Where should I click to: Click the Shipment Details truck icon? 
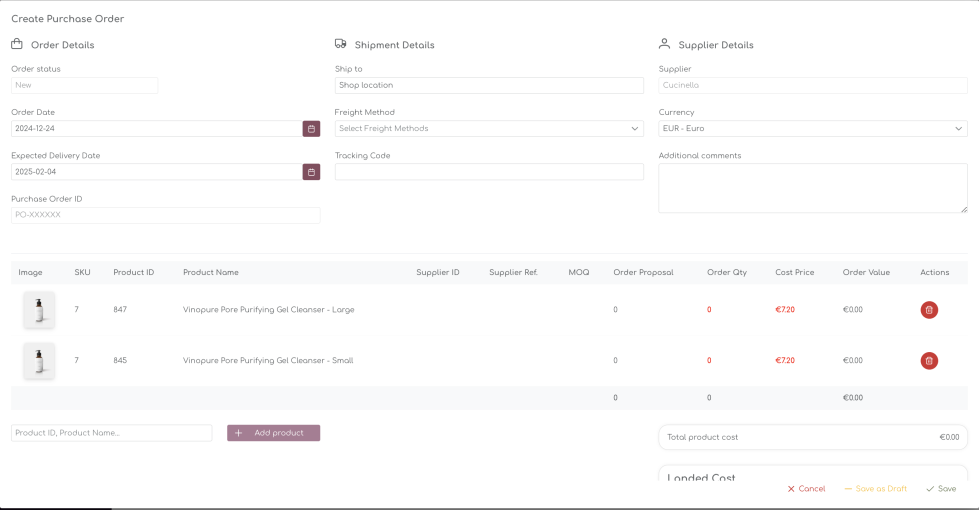point(341,44)
